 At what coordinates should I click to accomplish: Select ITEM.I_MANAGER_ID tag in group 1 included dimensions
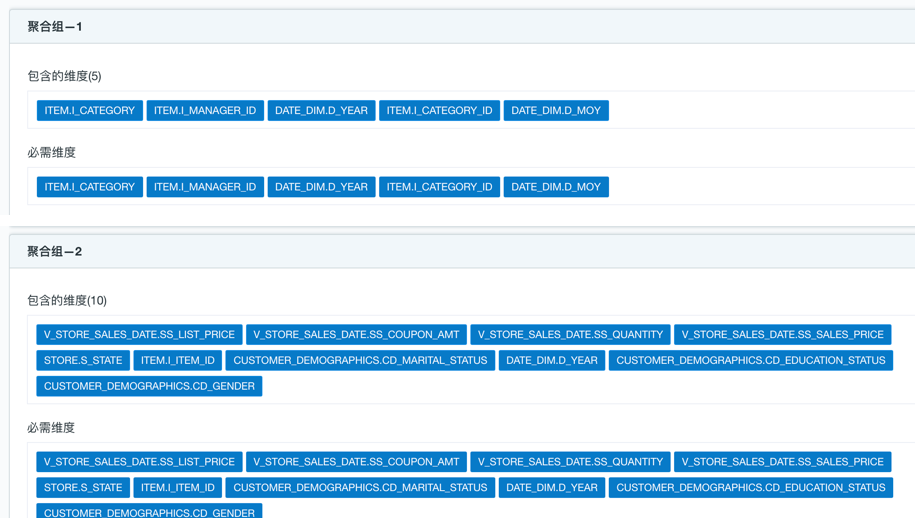point(205,110)
